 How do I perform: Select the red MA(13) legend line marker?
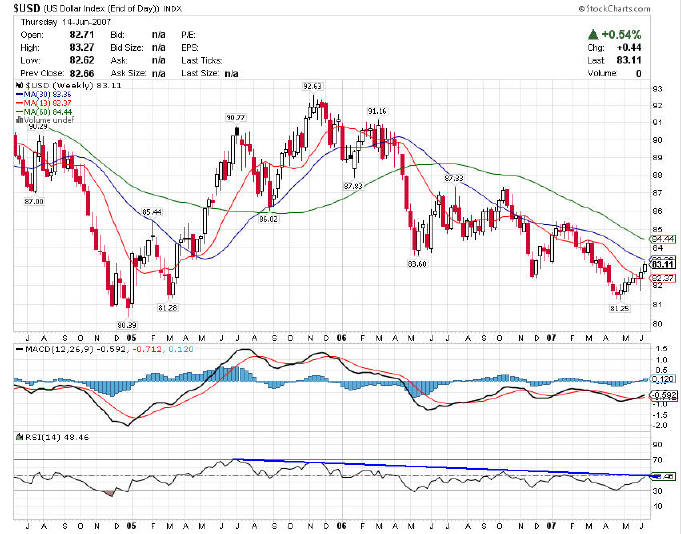click(x=20, y=103)
